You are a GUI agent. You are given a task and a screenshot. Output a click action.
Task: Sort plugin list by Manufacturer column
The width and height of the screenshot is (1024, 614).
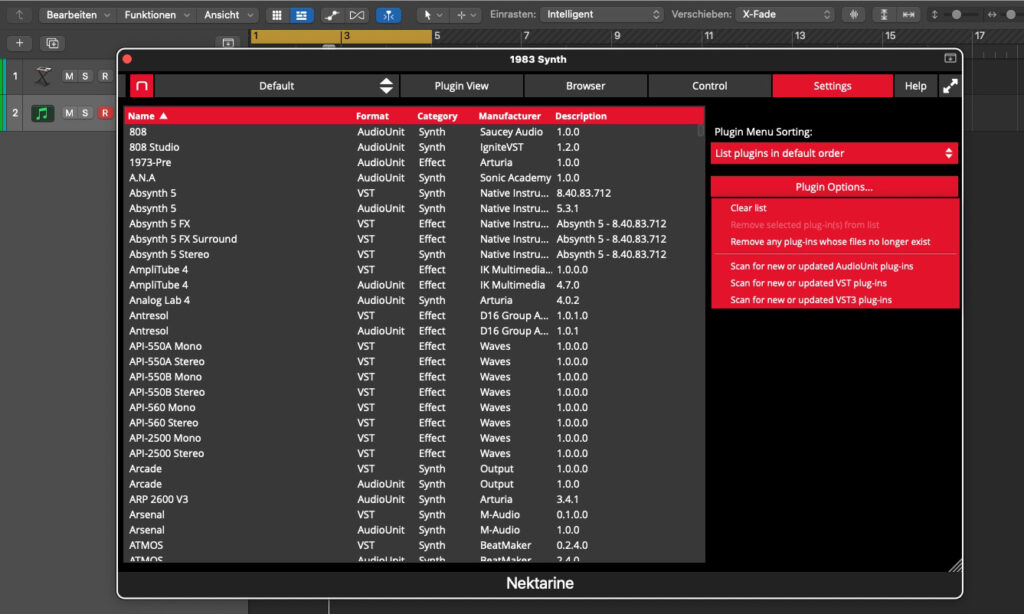point(509,116)
